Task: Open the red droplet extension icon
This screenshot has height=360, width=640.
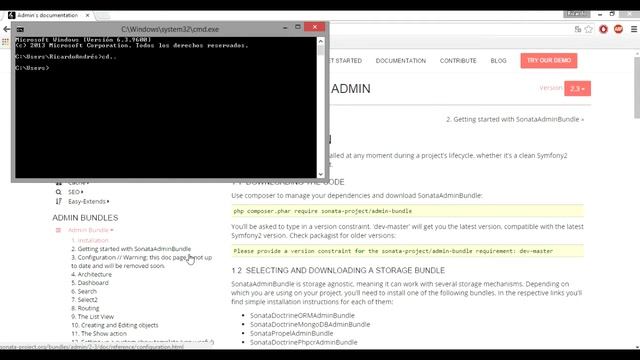Action: [x=603, y=29]
